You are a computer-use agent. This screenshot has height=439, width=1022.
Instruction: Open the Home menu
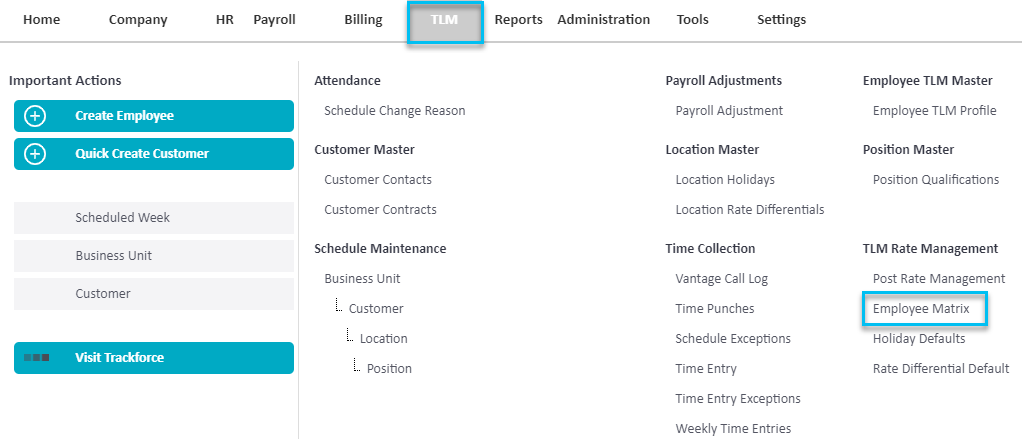pyautogui.click(x=42, y=20)
